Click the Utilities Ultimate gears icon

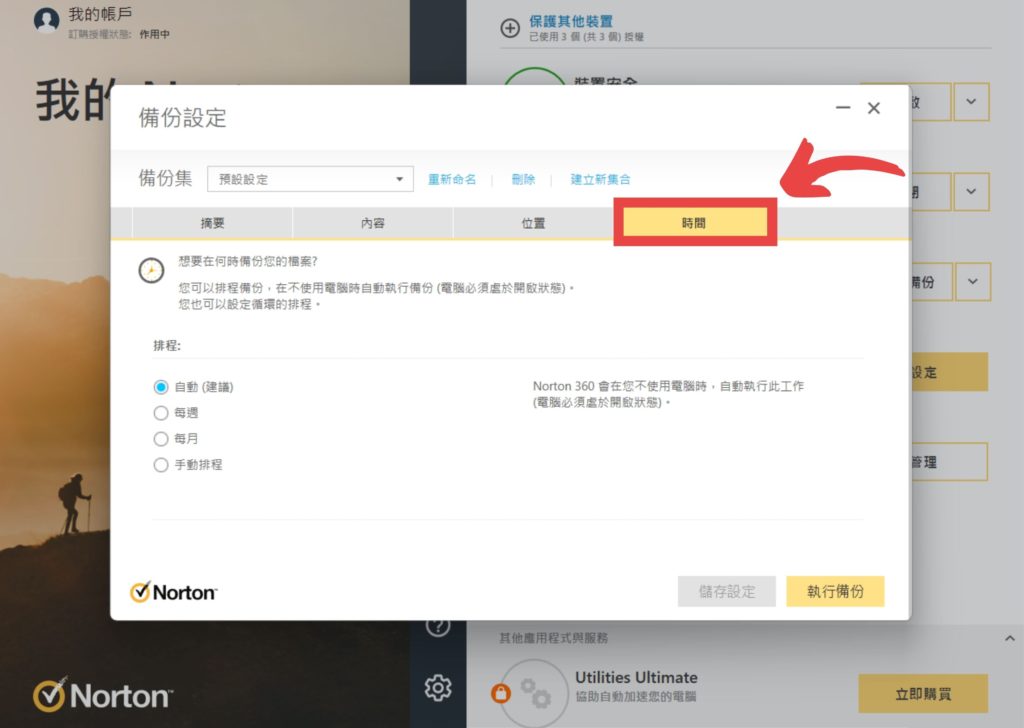coord(536,693)
